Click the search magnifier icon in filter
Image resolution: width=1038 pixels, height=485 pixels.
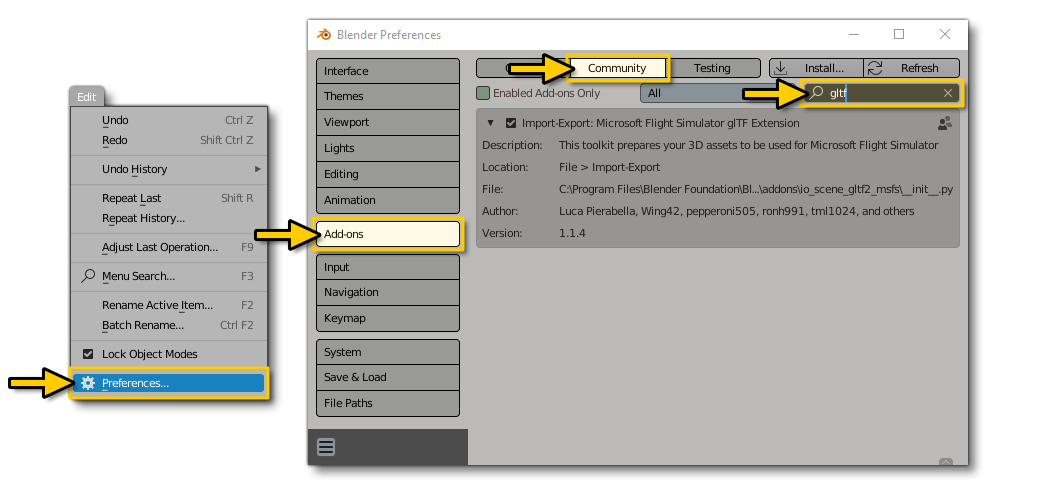[817, 93]
